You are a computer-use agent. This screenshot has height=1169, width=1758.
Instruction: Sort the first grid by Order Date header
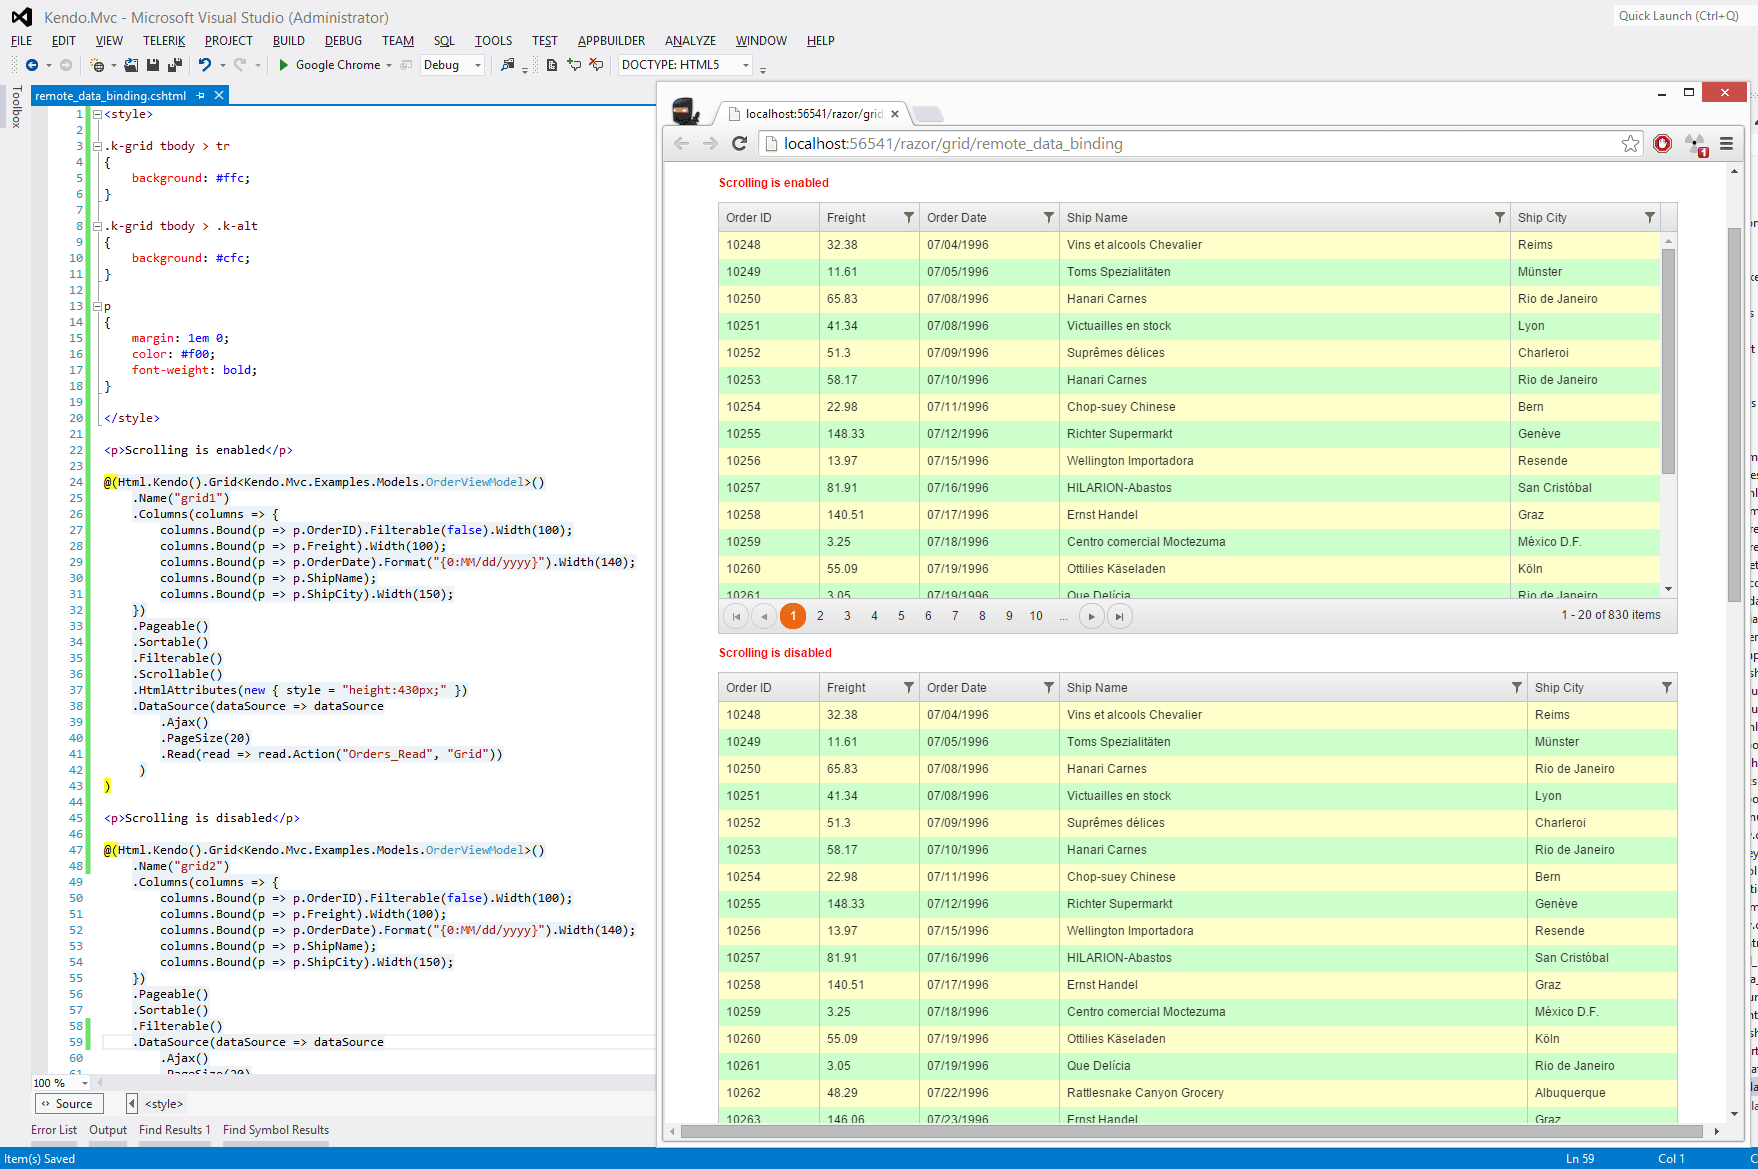957,217
